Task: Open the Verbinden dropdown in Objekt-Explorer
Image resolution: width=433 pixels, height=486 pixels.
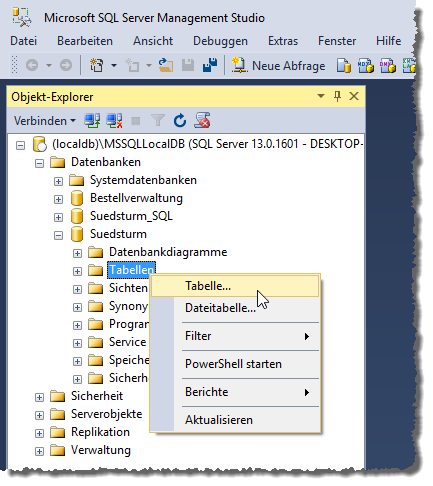Action: [44, 121]
